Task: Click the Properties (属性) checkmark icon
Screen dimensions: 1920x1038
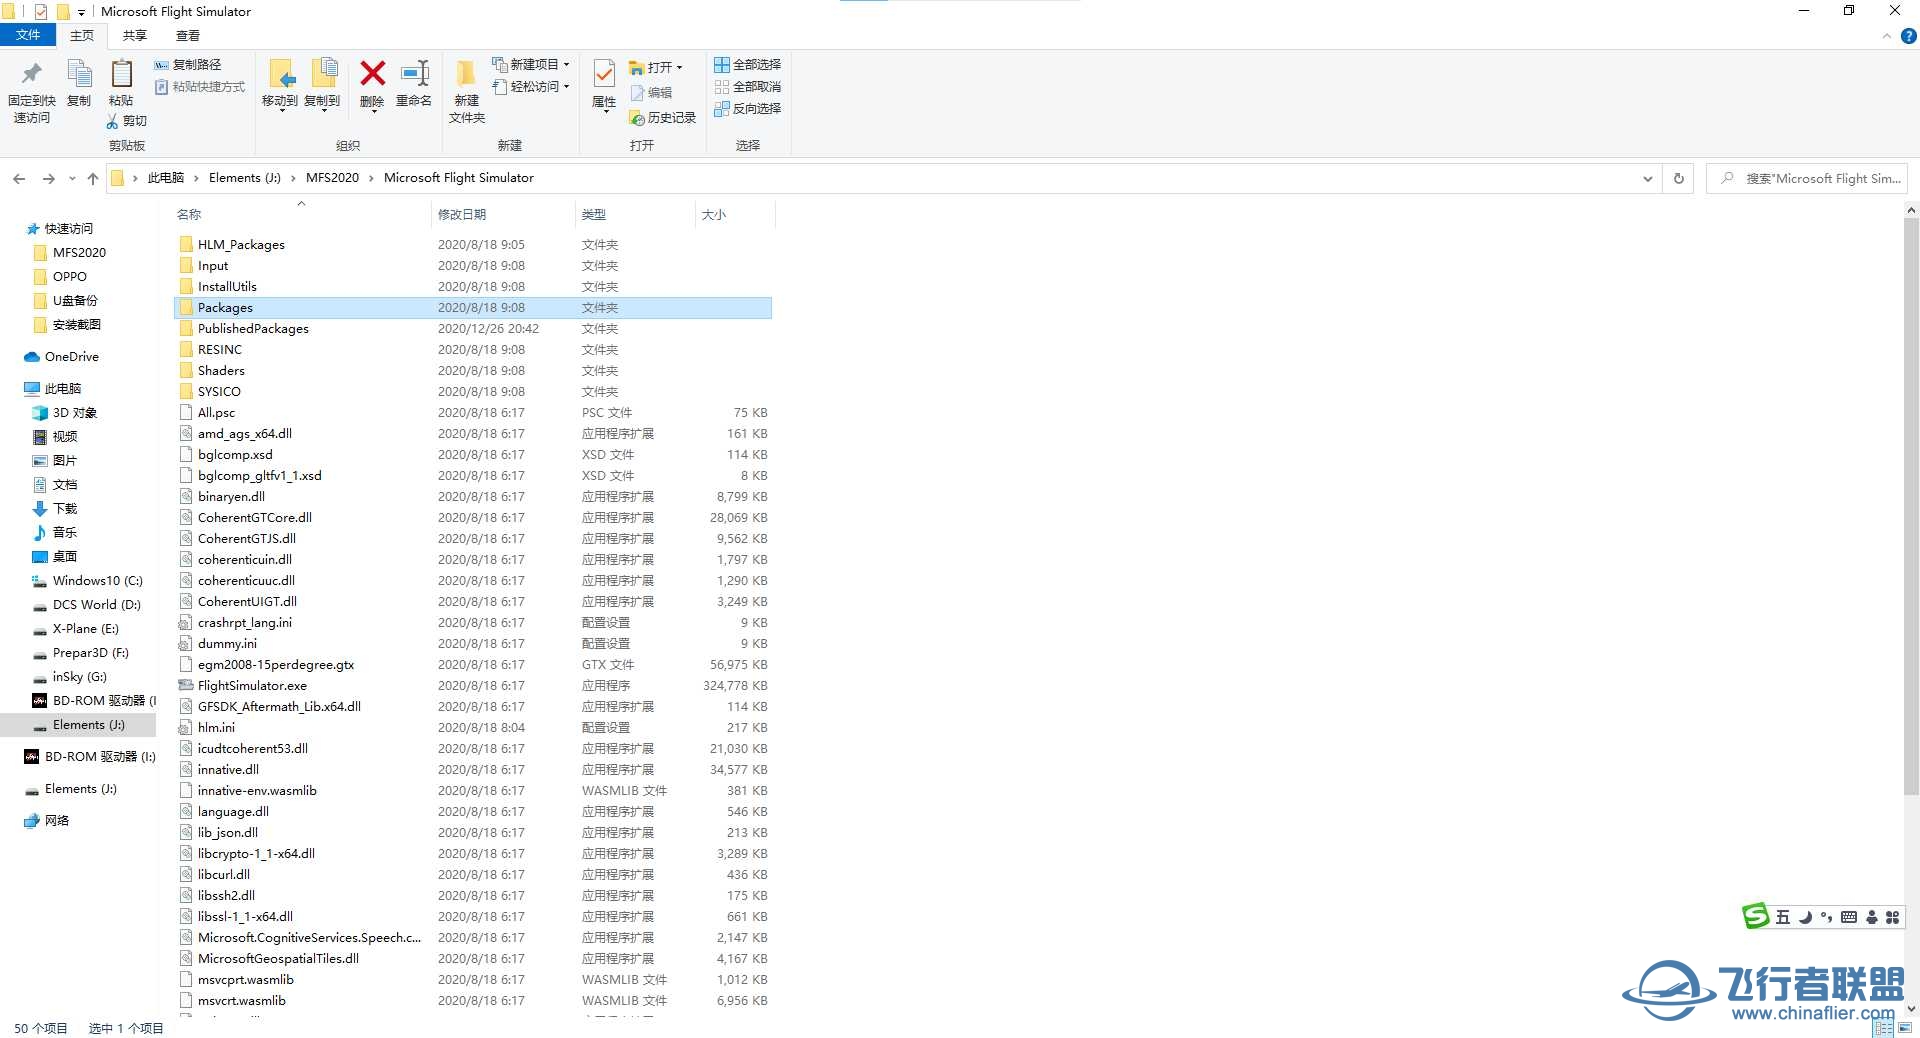Action: click(x=604, y=73)
